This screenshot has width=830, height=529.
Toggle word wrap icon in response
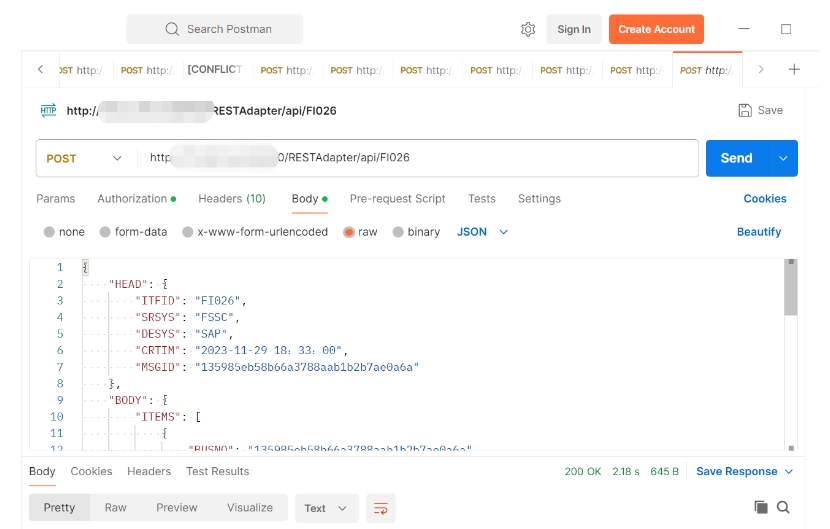point(380,508)
